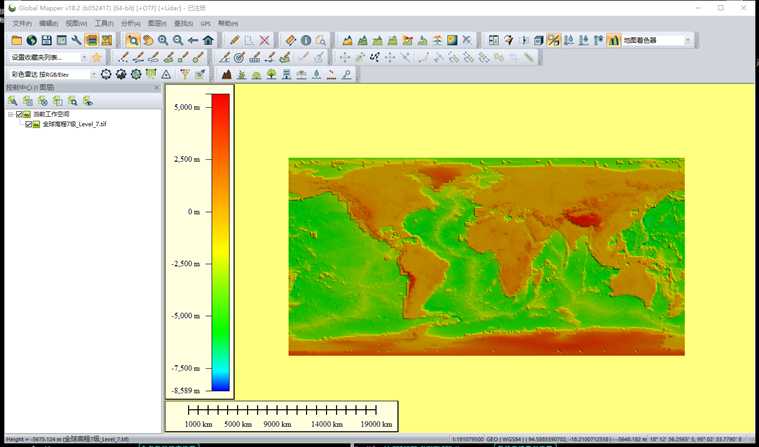
Task: Select the Measure ruler tool
Action: 290,40
